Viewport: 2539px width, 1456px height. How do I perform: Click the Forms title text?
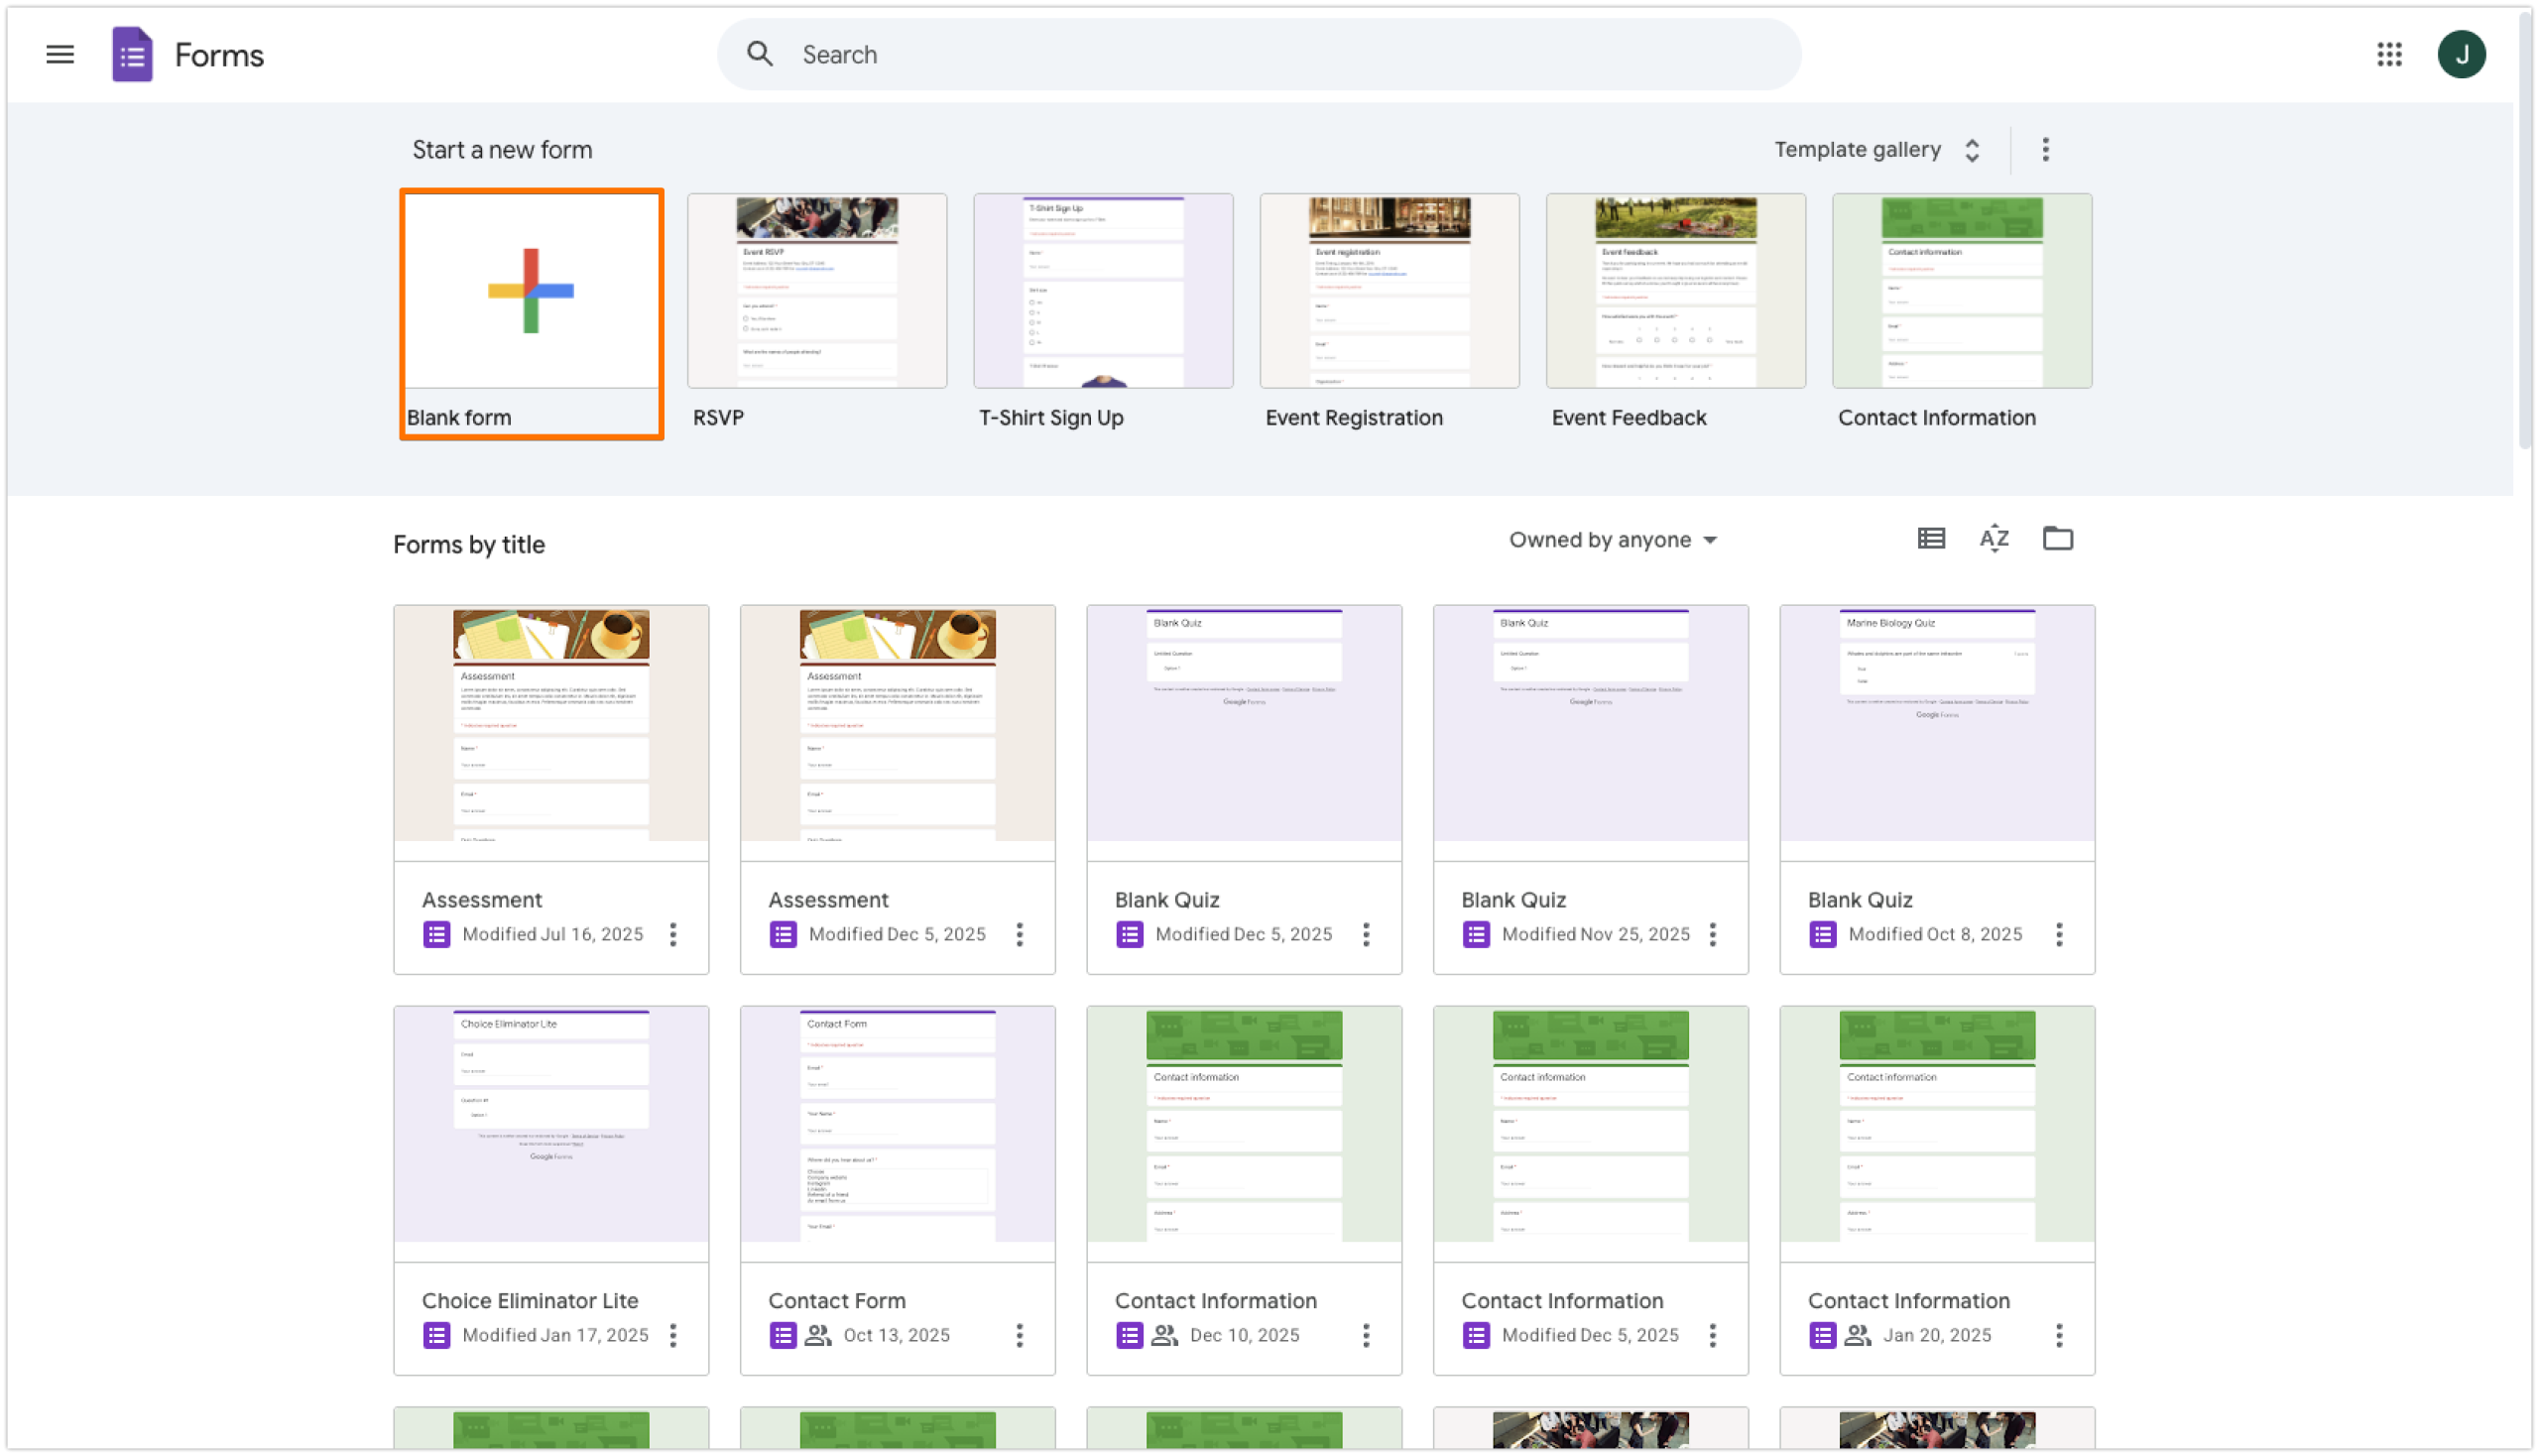219,55
